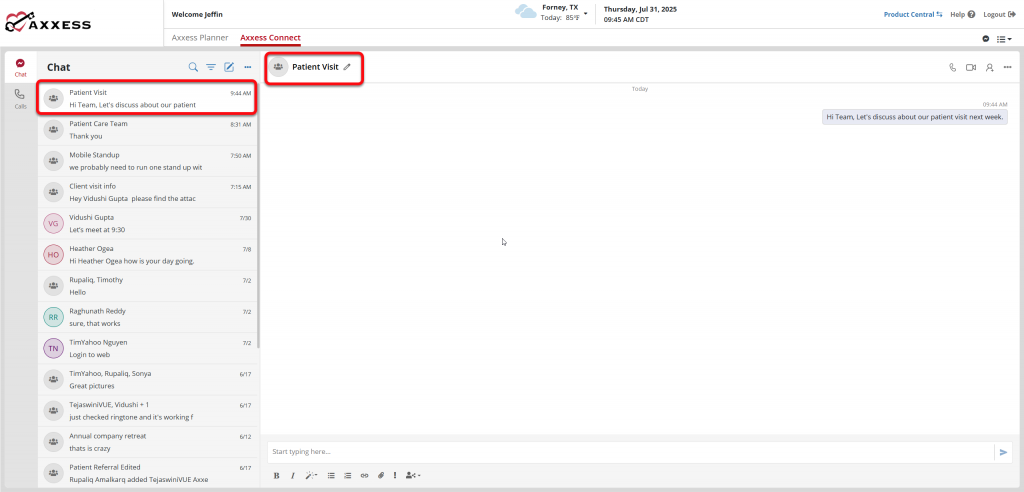Start a voice call in Patient Visit chat

952,67
